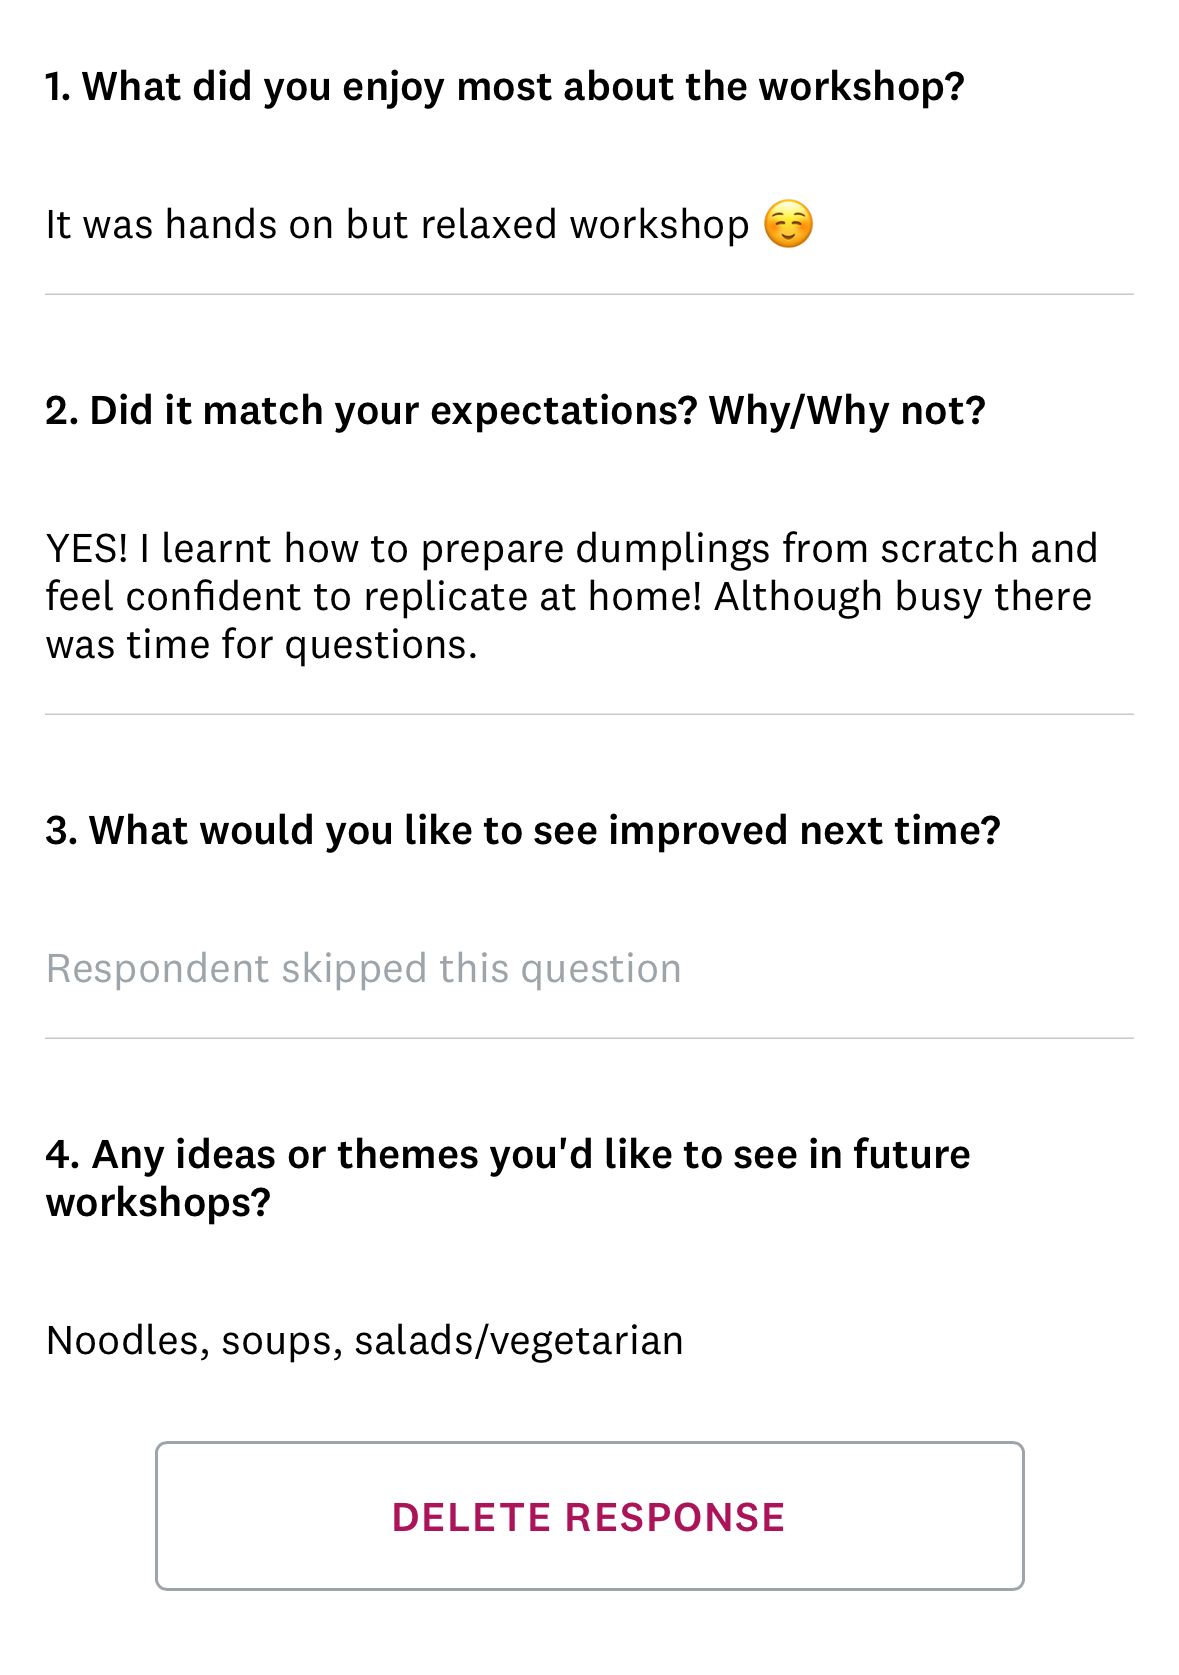Click the hands-on workshop answer text
Viewport: 1179px width, 1675px height.
tap(400, 224)
